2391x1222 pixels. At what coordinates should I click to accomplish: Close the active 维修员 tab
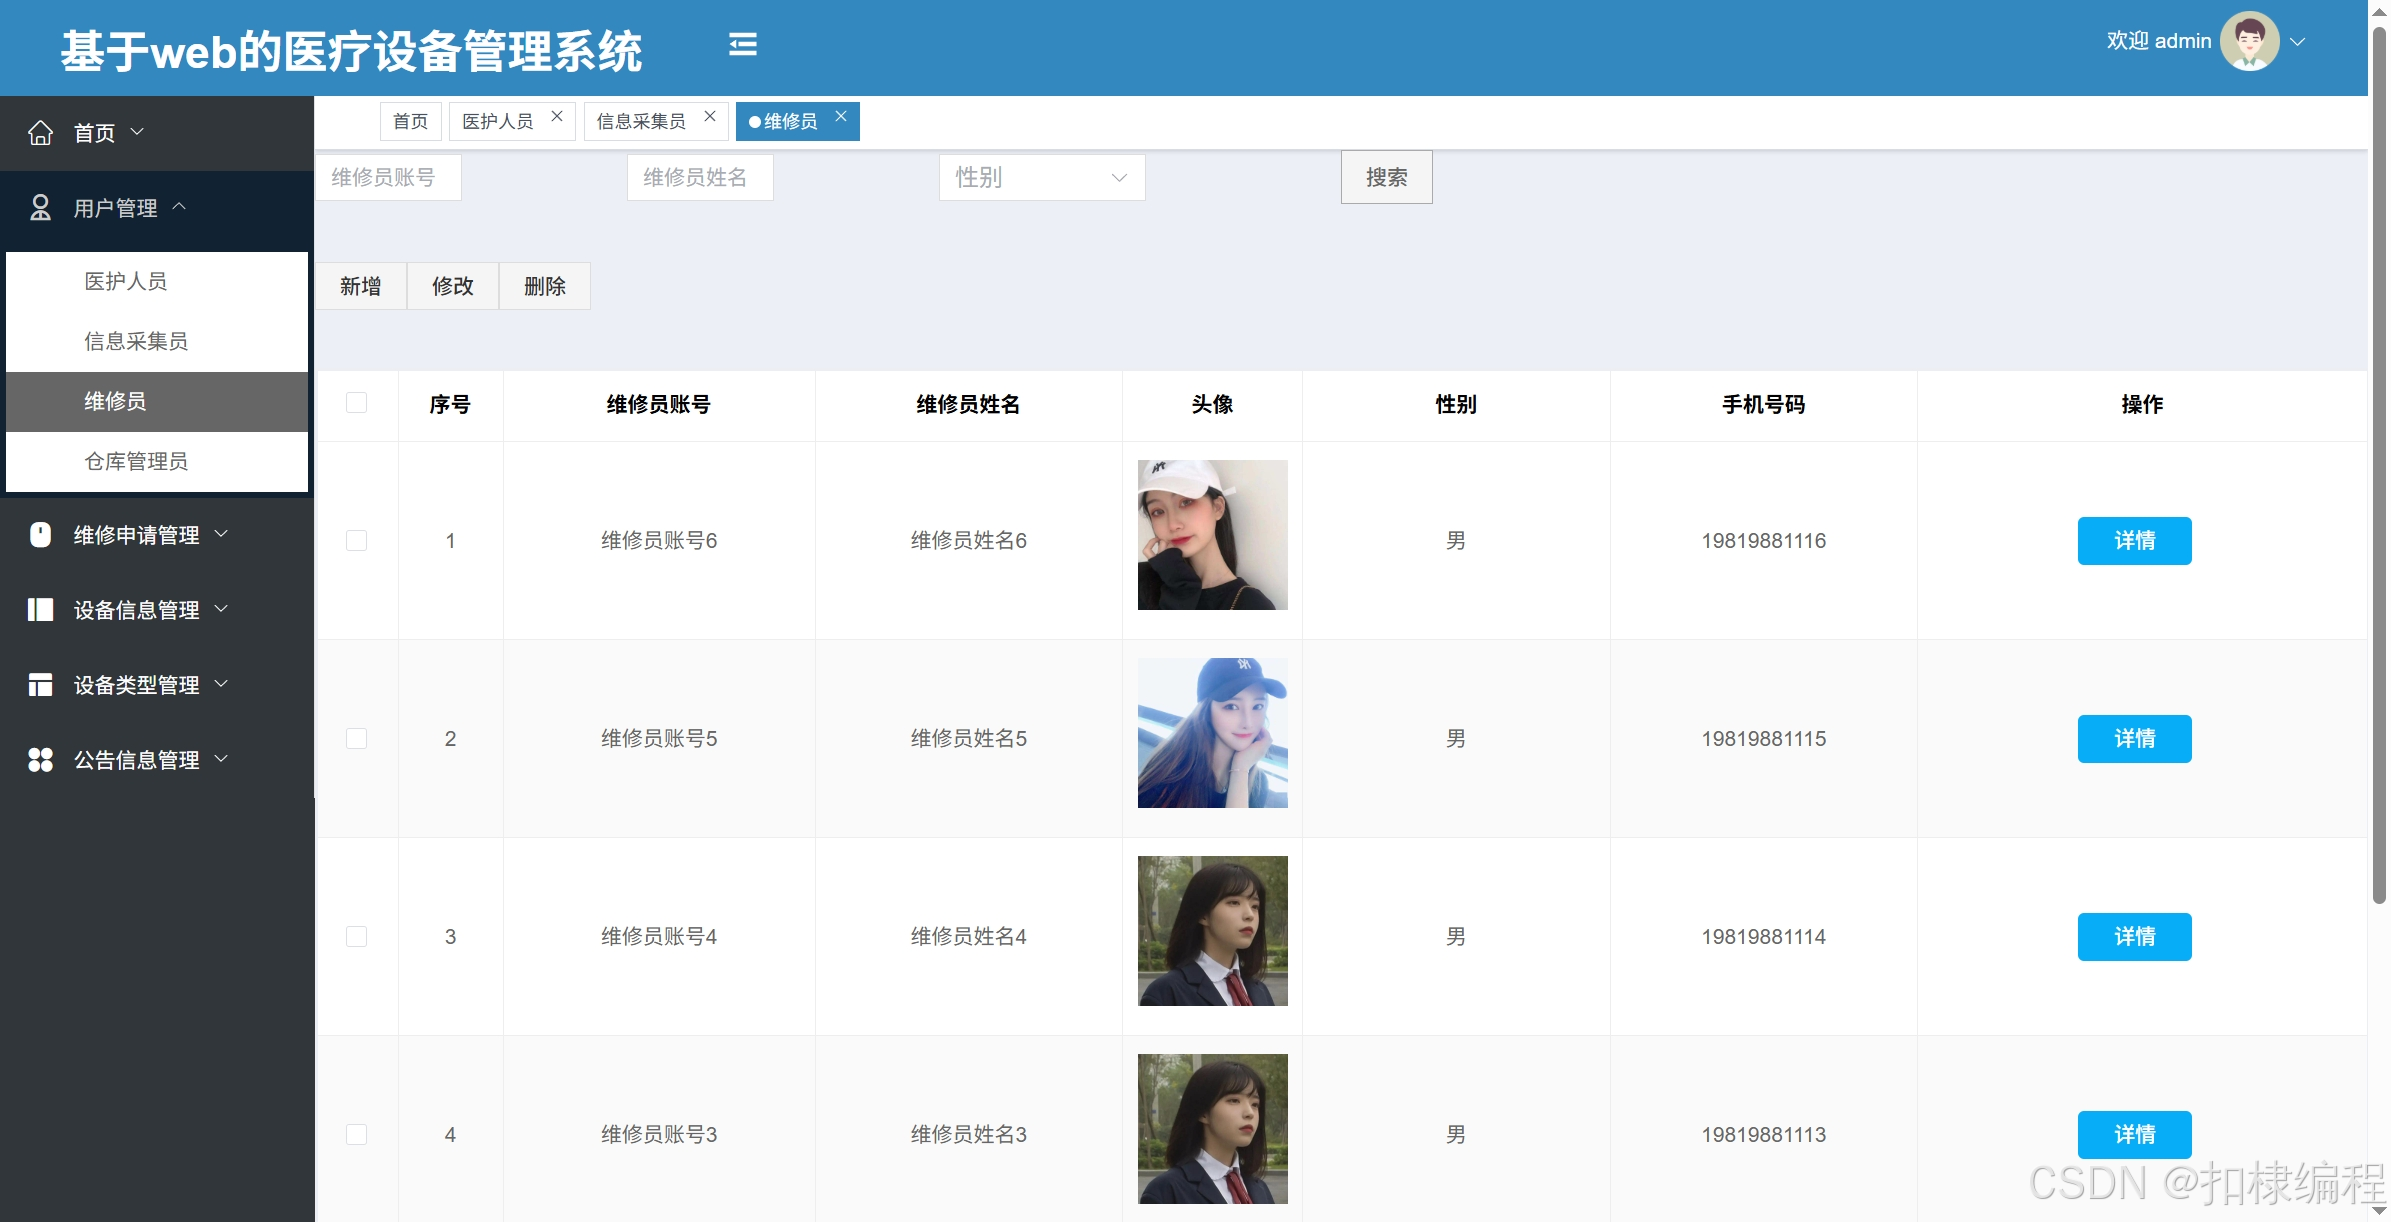pos(841,116)
